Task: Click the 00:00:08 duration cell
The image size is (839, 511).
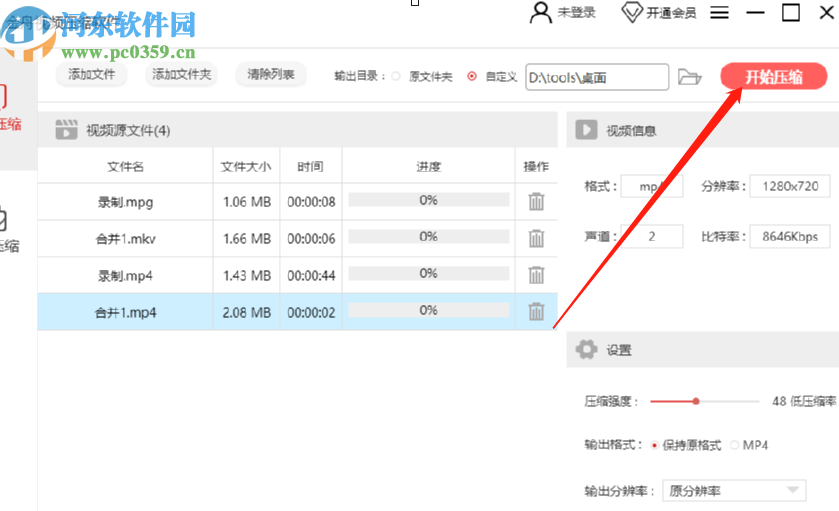Action: pyautogui.click(x=311, y=202)
